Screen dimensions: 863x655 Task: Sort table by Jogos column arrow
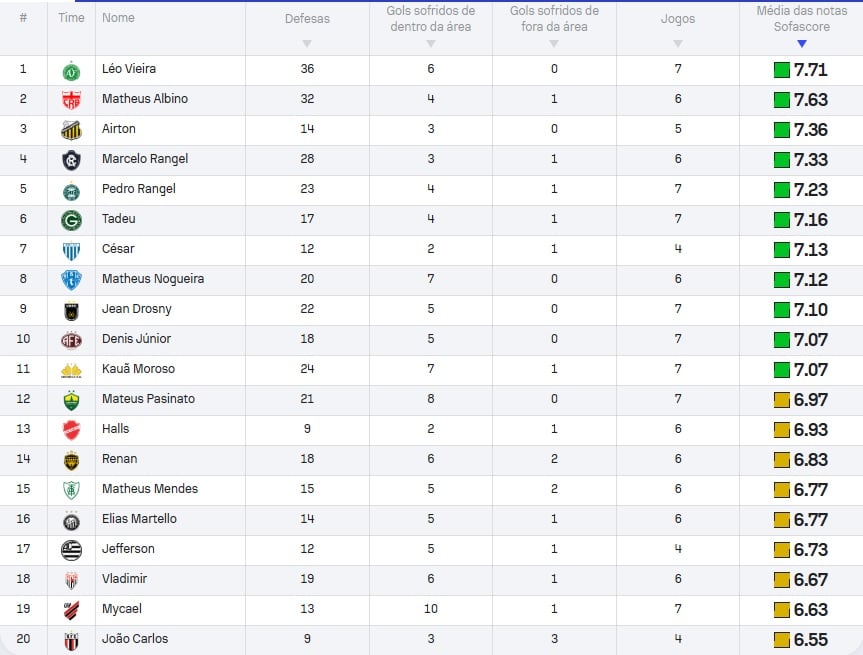(678, 43)
